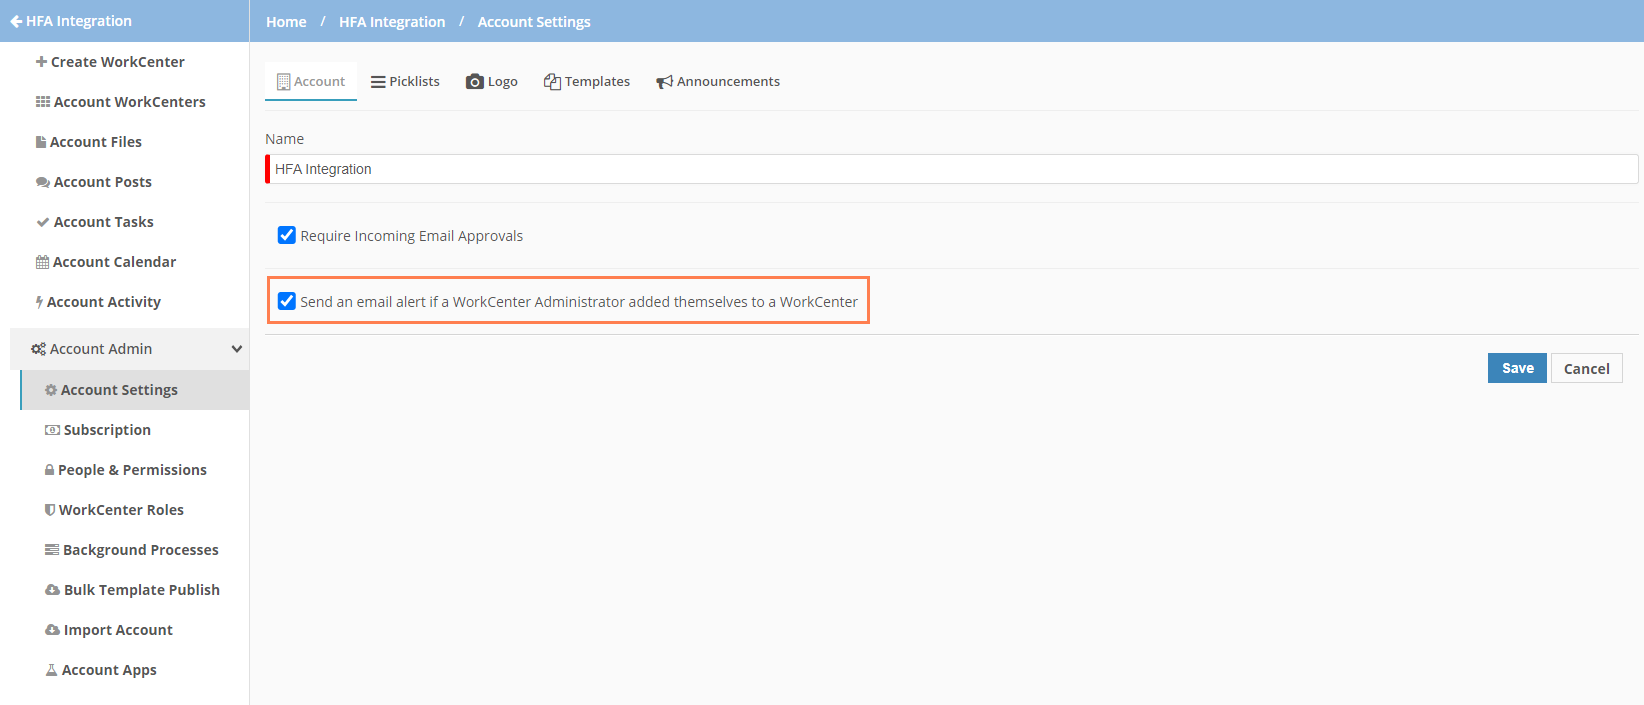Viewport: 1644px width, 705px height.
Task: Click the lock icon beside People & Permissions
Action: (x=49, y=470)
